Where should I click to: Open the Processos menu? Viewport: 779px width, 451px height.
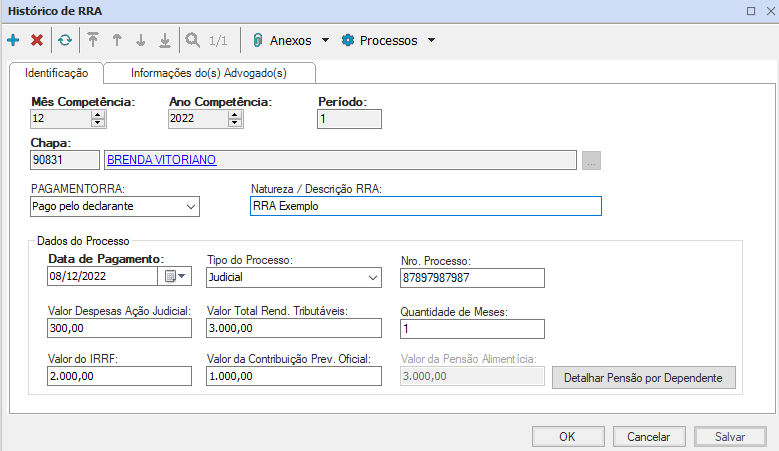point(388,41)
